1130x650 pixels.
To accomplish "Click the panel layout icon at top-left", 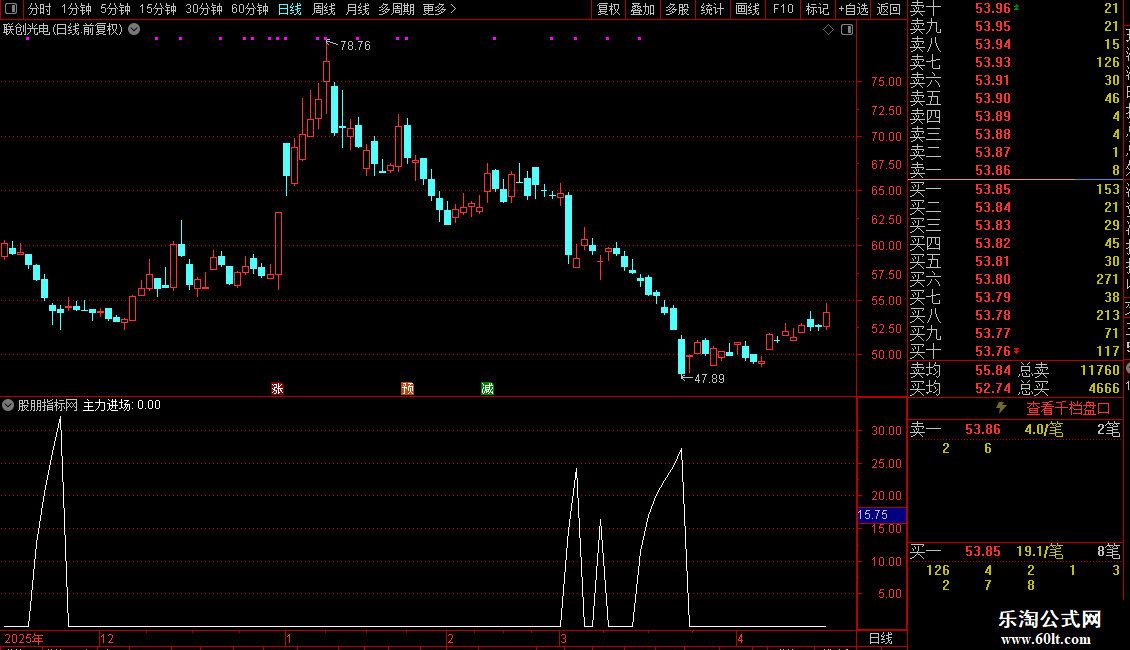I will pyautogui.click(x=11, y=9).
